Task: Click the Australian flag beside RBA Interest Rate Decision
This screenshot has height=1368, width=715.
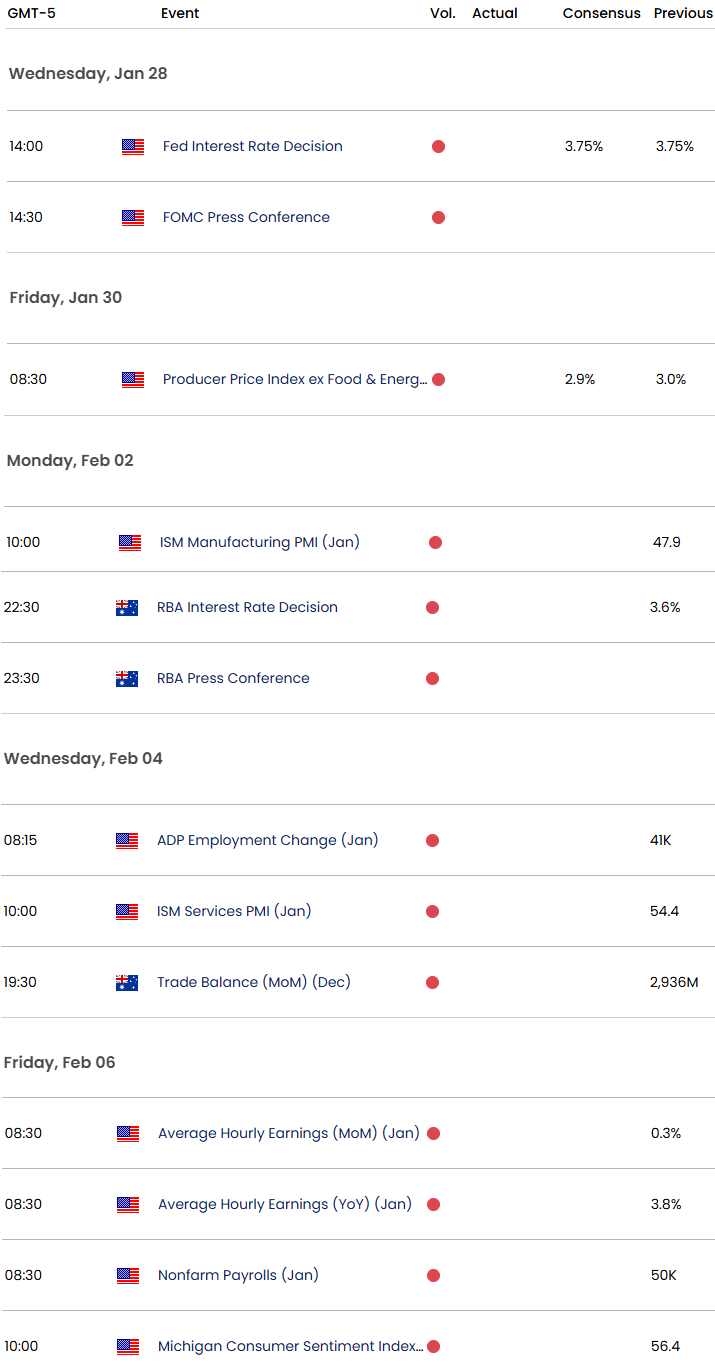Action: click(x=127, y=608)
